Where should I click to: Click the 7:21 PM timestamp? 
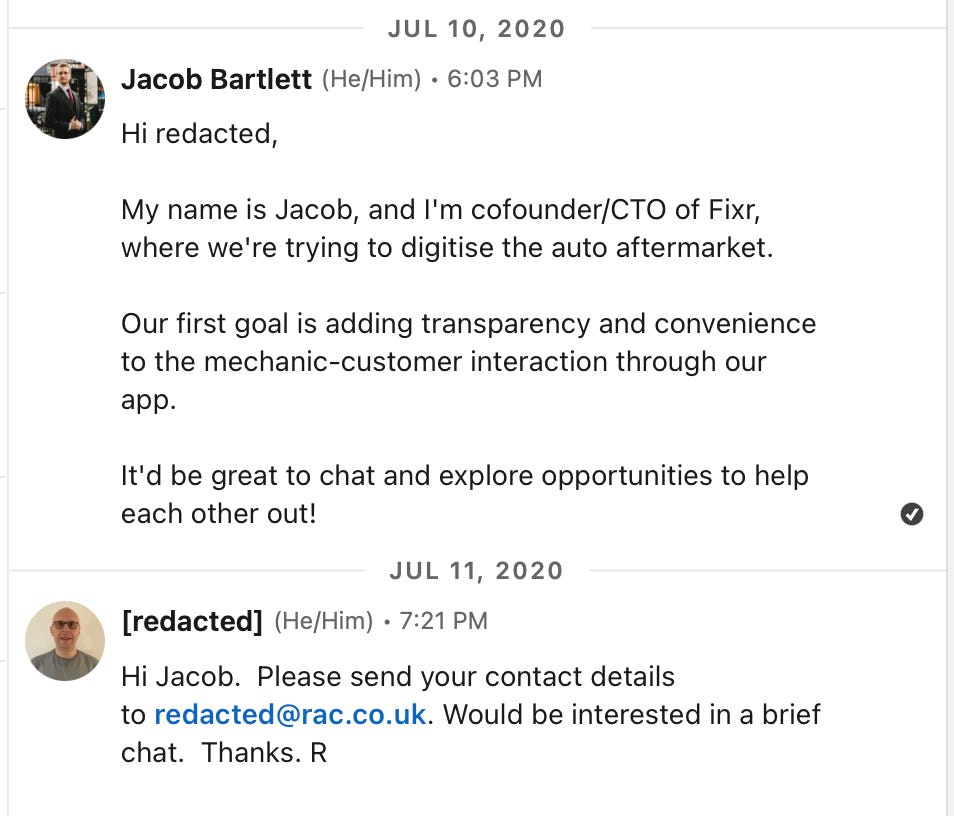(443, 621)
